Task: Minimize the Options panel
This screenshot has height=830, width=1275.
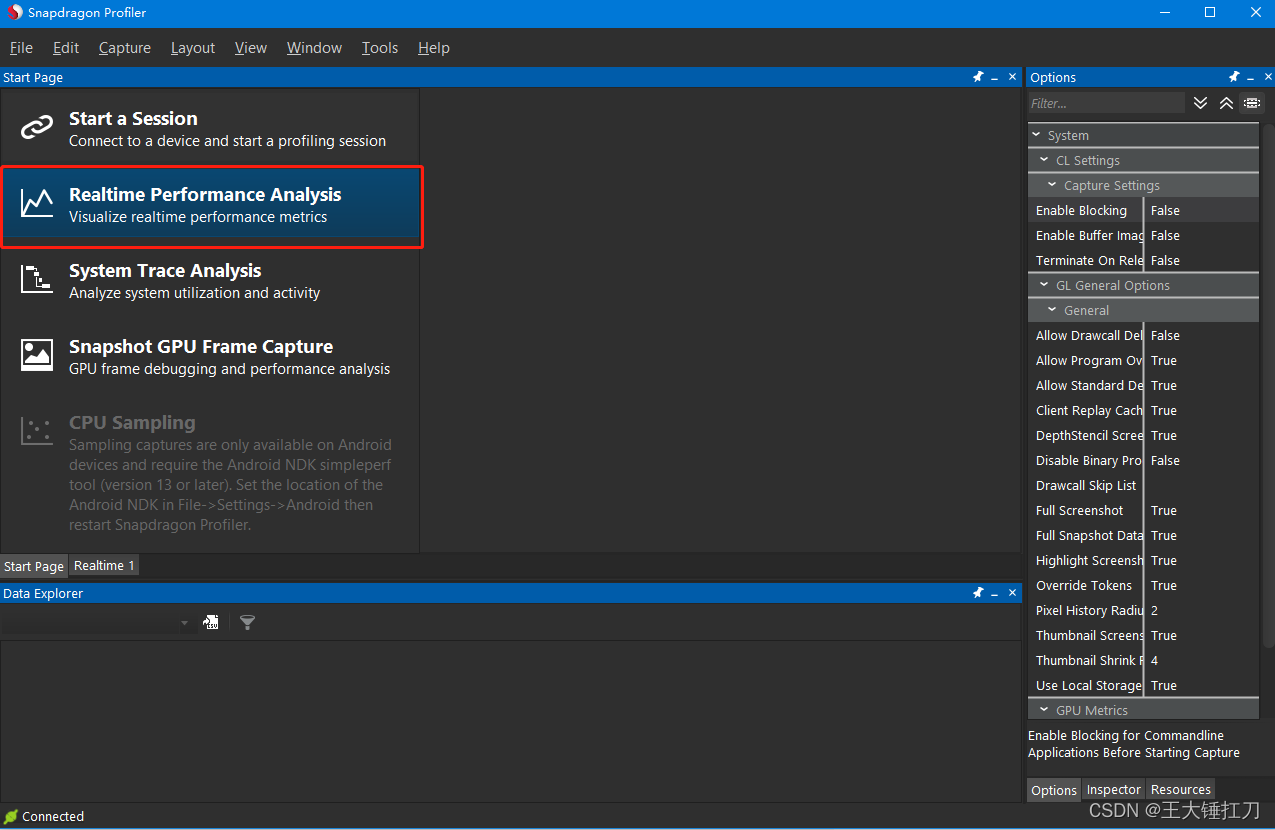Action: pos(1250,77)
